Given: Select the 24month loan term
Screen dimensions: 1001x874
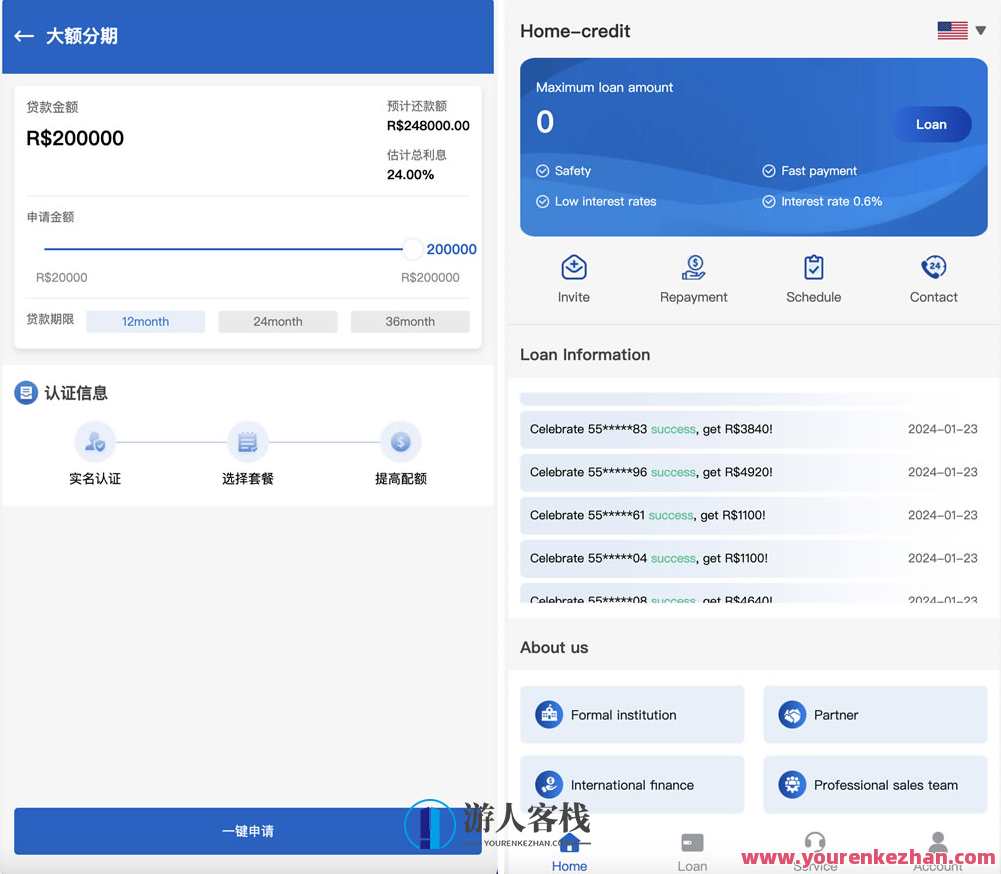Looking at the screenshot, I should pos(277,321).
